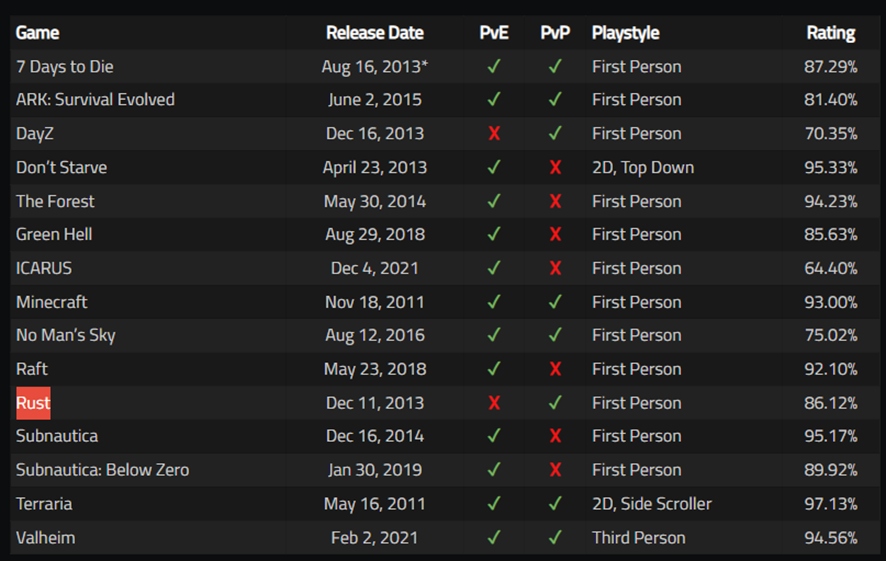This screenshot has height=561, width=886.
Task: Click Valheim's Third Person playstyle cell
Action: click(x=639, y=537)
